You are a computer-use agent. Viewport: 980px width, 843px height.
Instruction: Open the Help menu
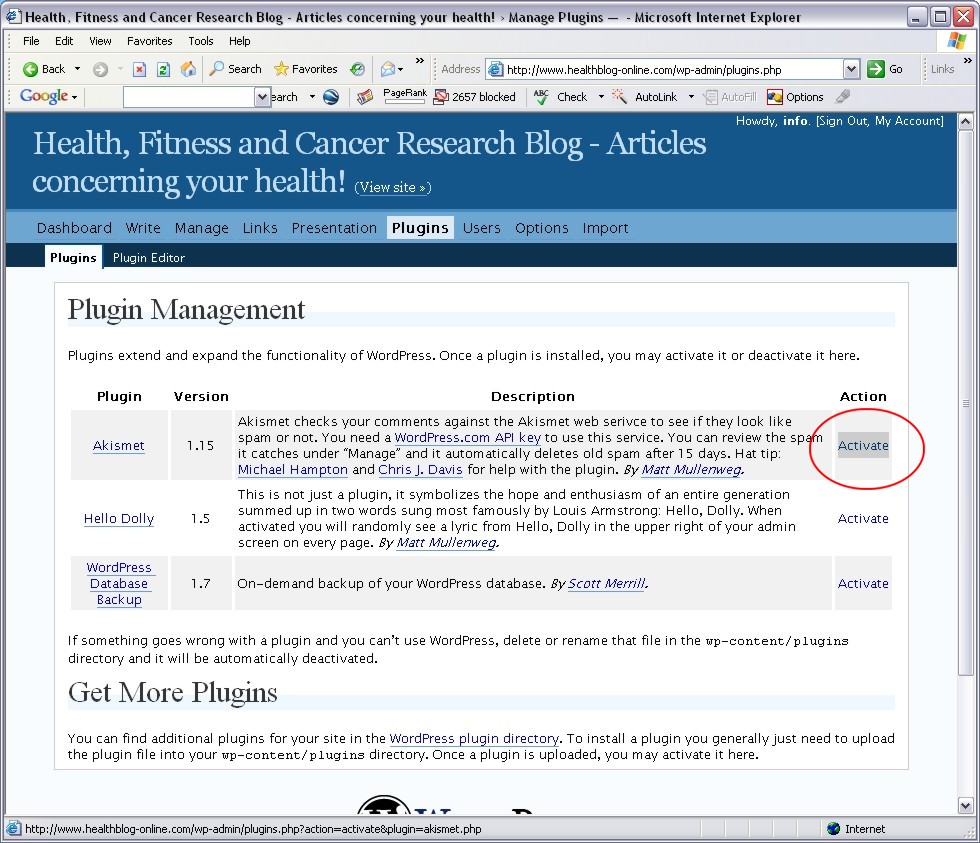click(x=239, y=41)
